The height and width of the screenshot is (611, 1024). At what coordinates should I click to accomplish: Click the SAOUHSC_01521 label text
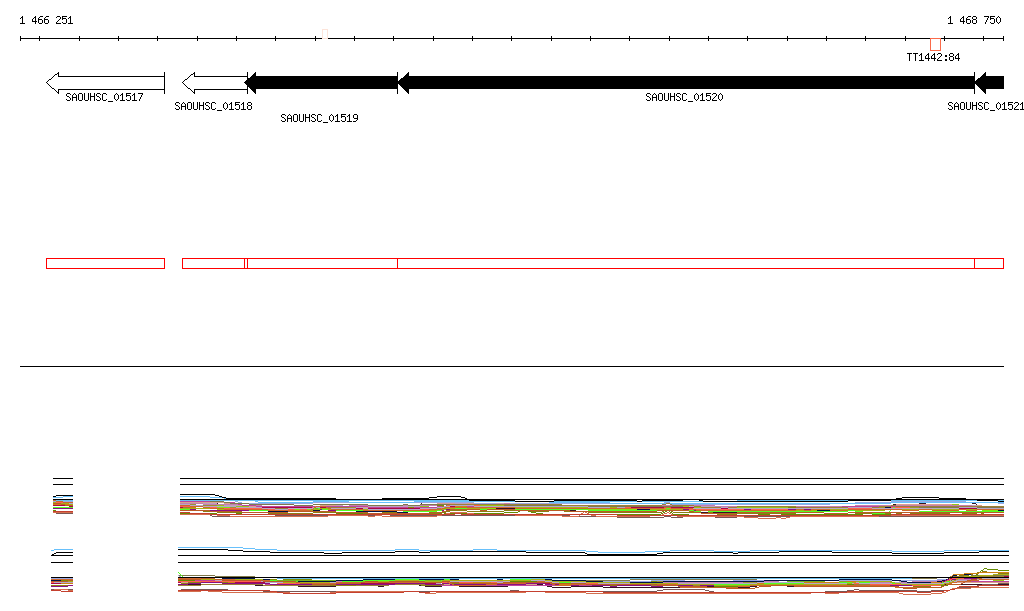click(985, 106)
